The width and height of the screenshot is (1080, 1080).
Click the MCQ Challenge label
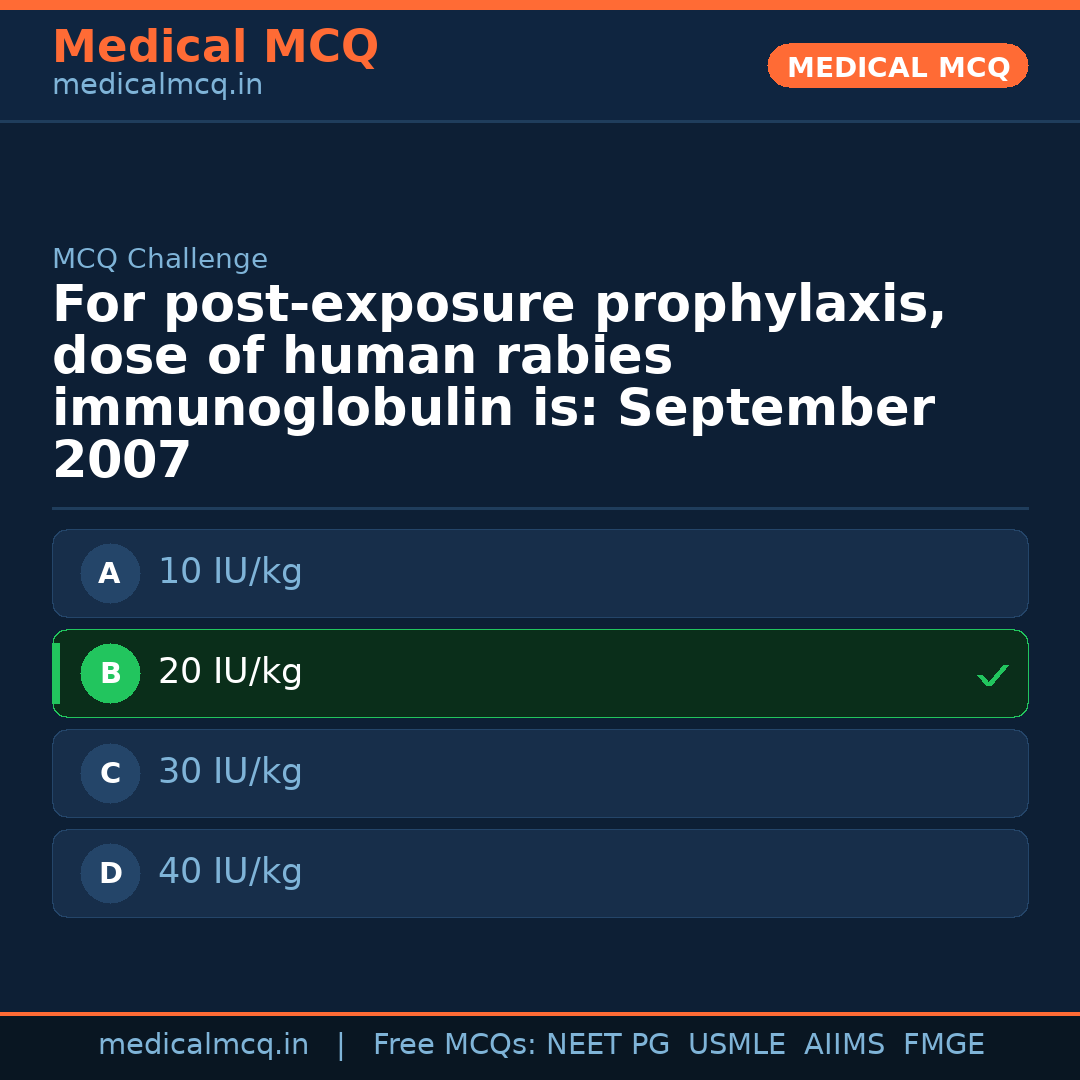(160, 260)
